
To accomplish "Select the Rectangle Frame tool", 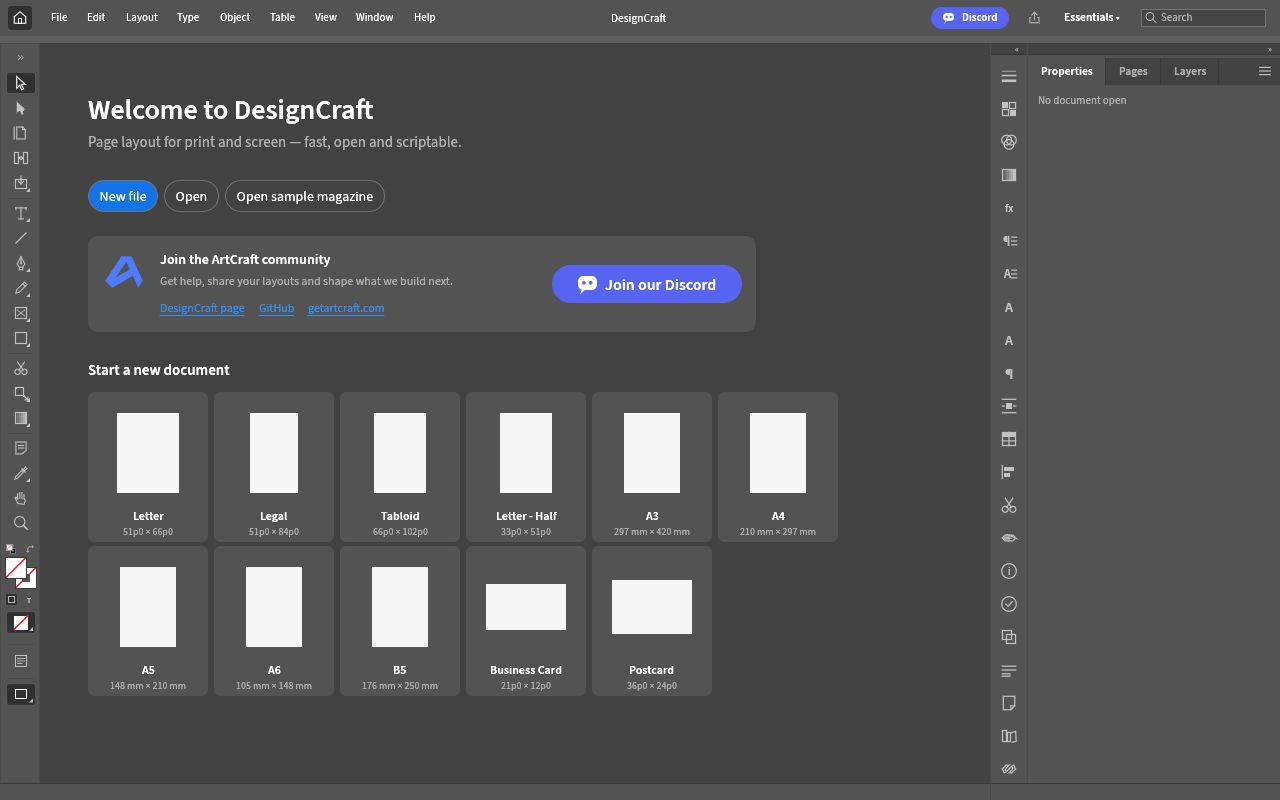I will click(x=20, y=314).
